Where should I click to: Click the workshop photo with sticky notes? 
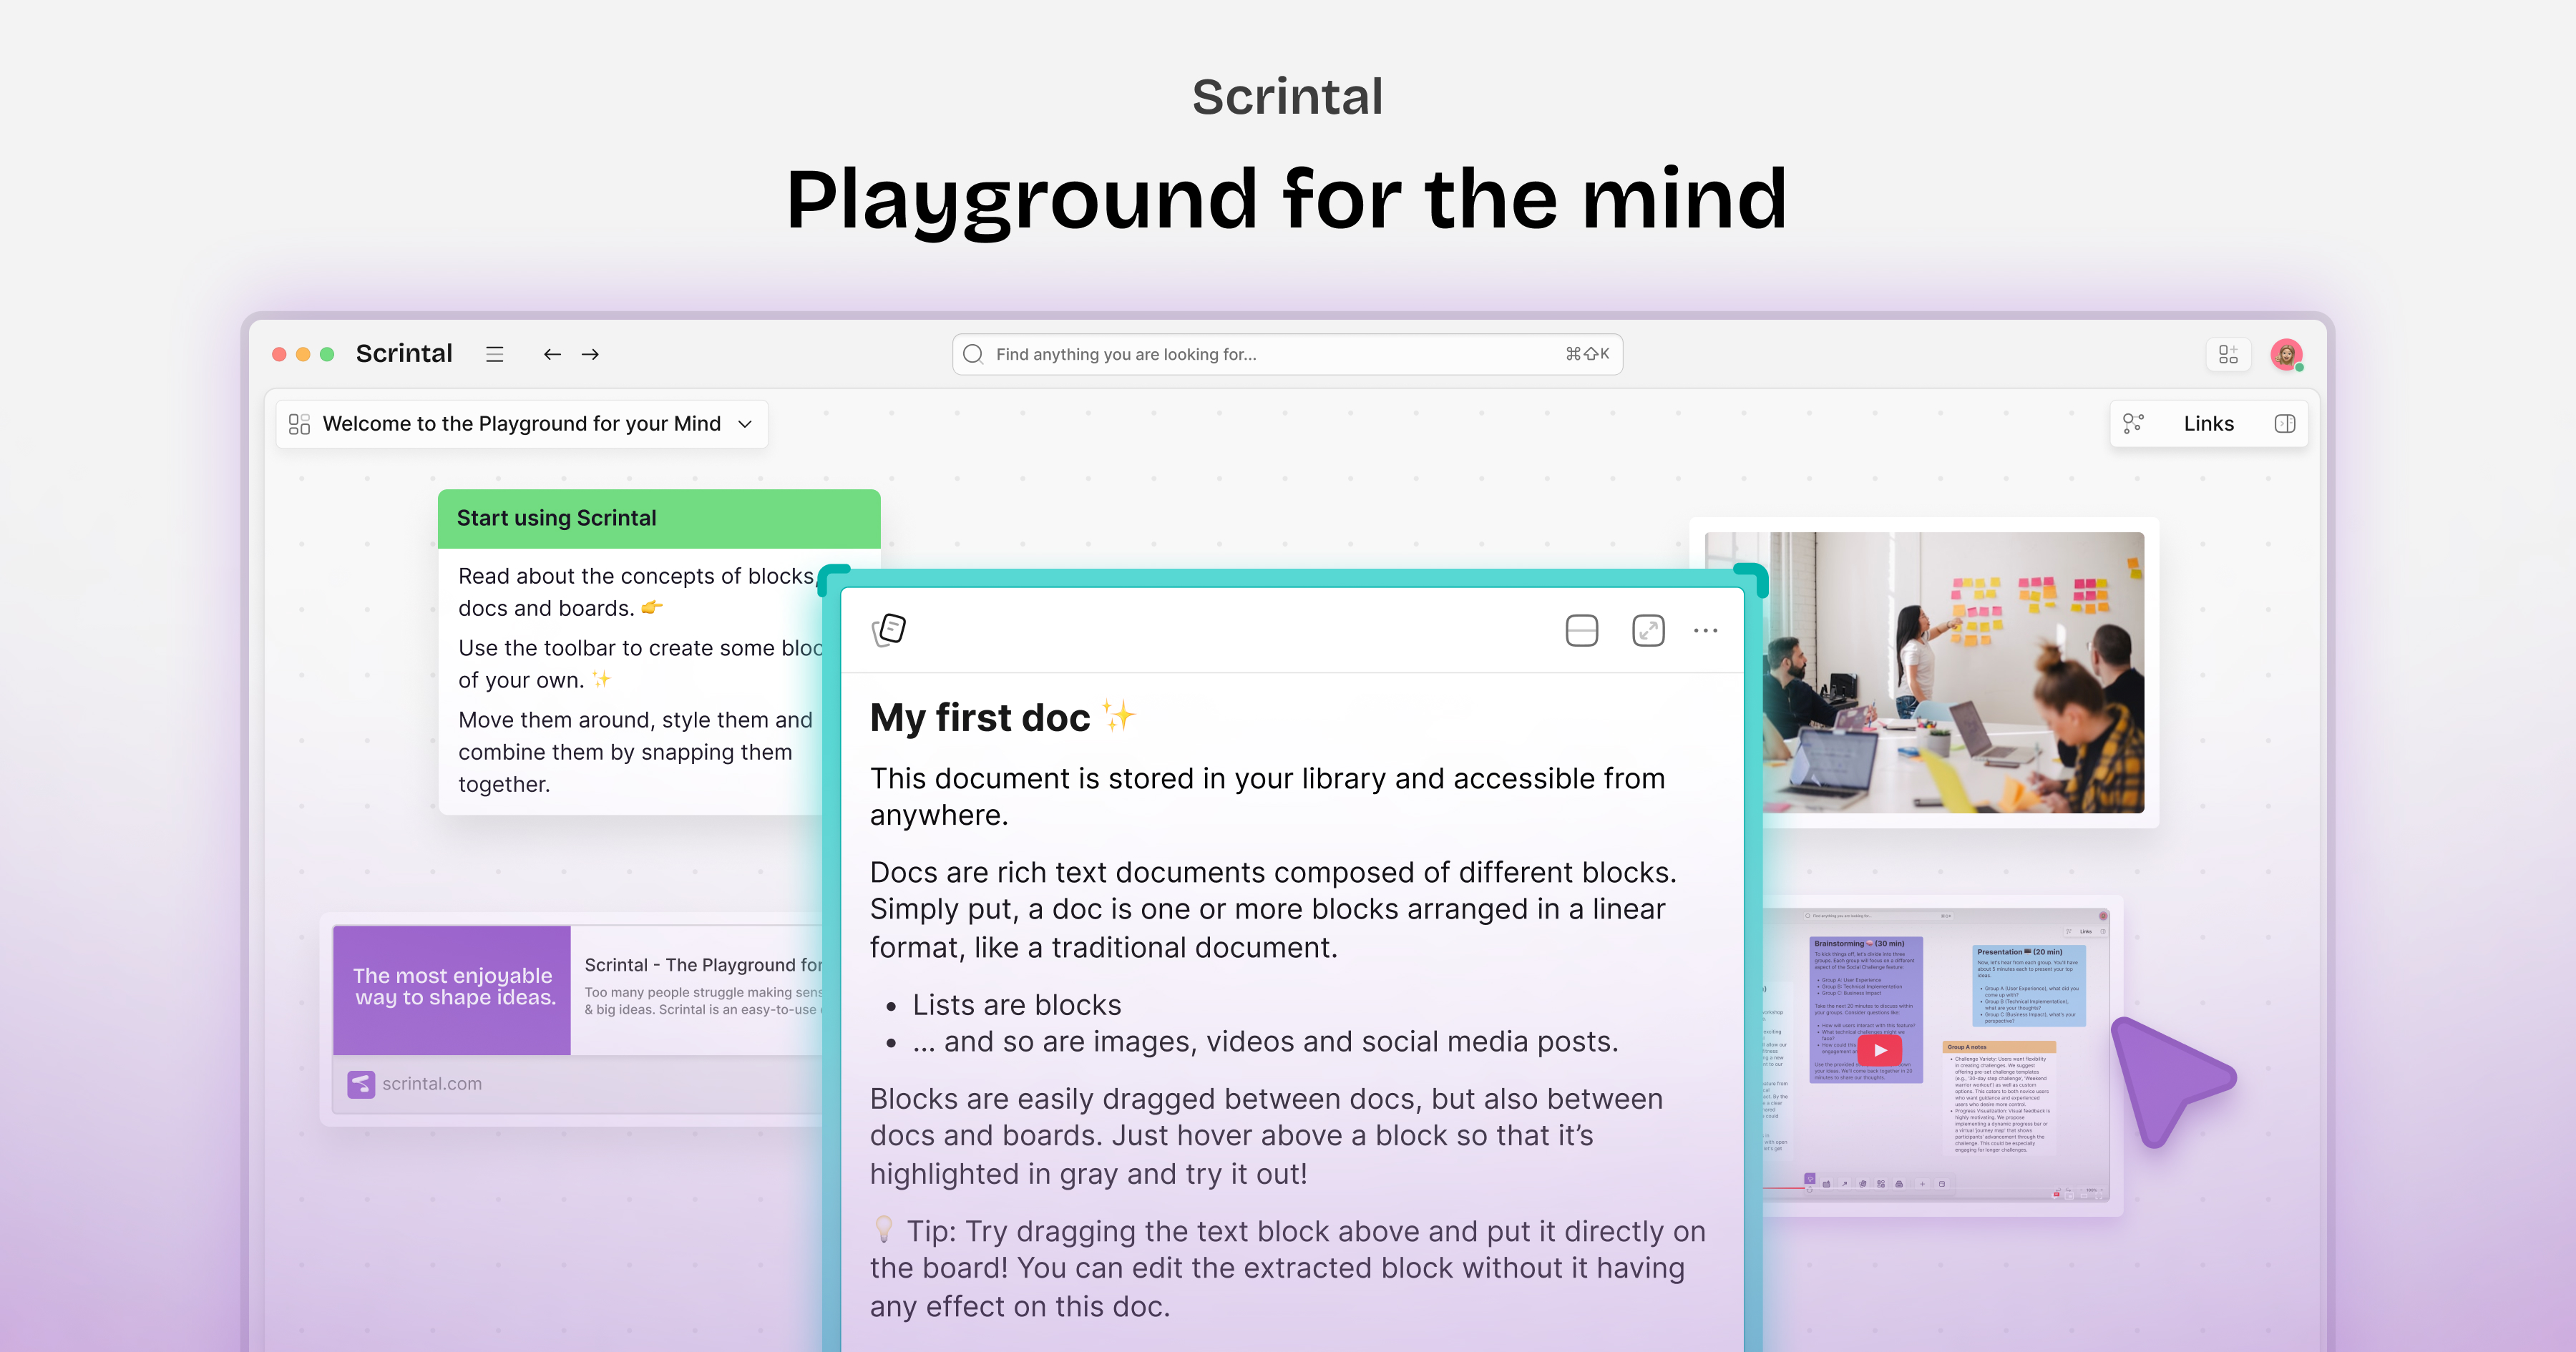pyautogui.click(x=1950, y=672)
